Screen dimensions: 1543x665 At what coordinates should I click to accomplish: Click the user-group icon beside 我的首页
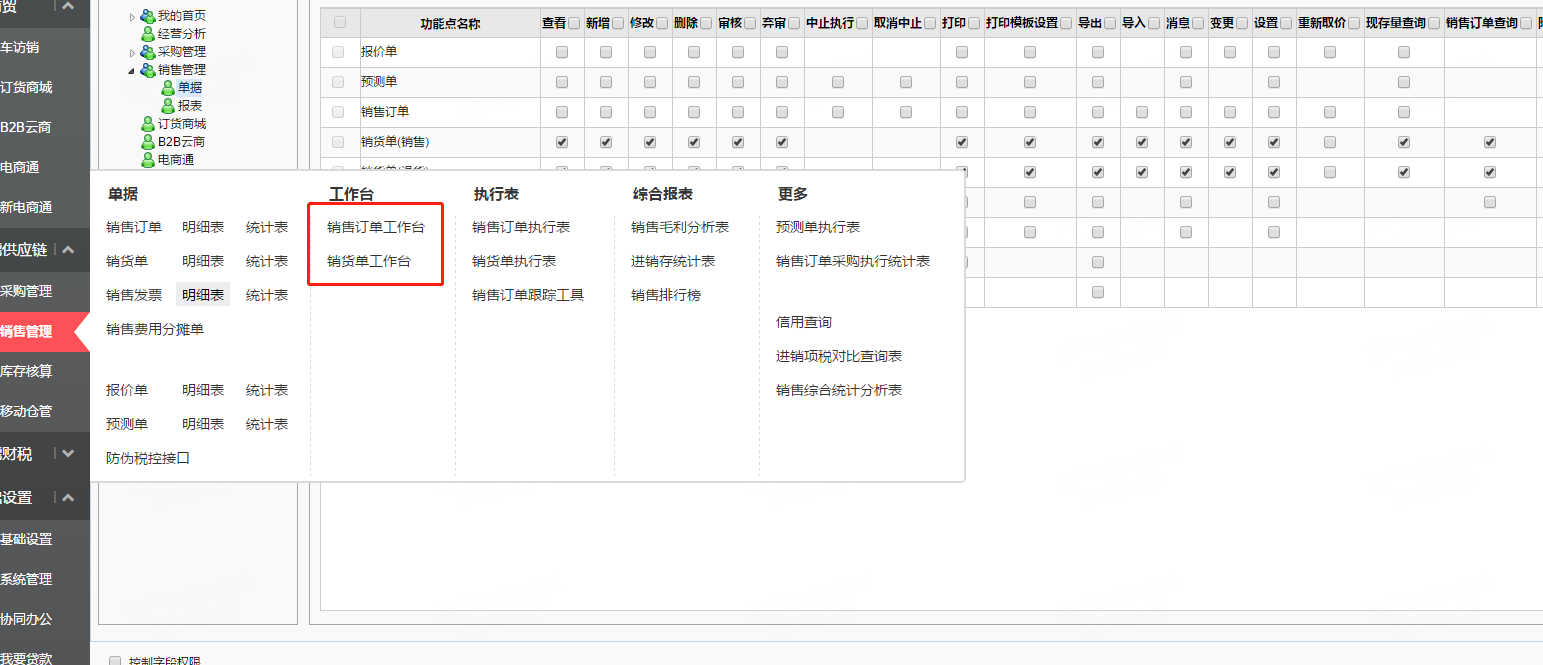pyautogui.click(x=148, y=16)
